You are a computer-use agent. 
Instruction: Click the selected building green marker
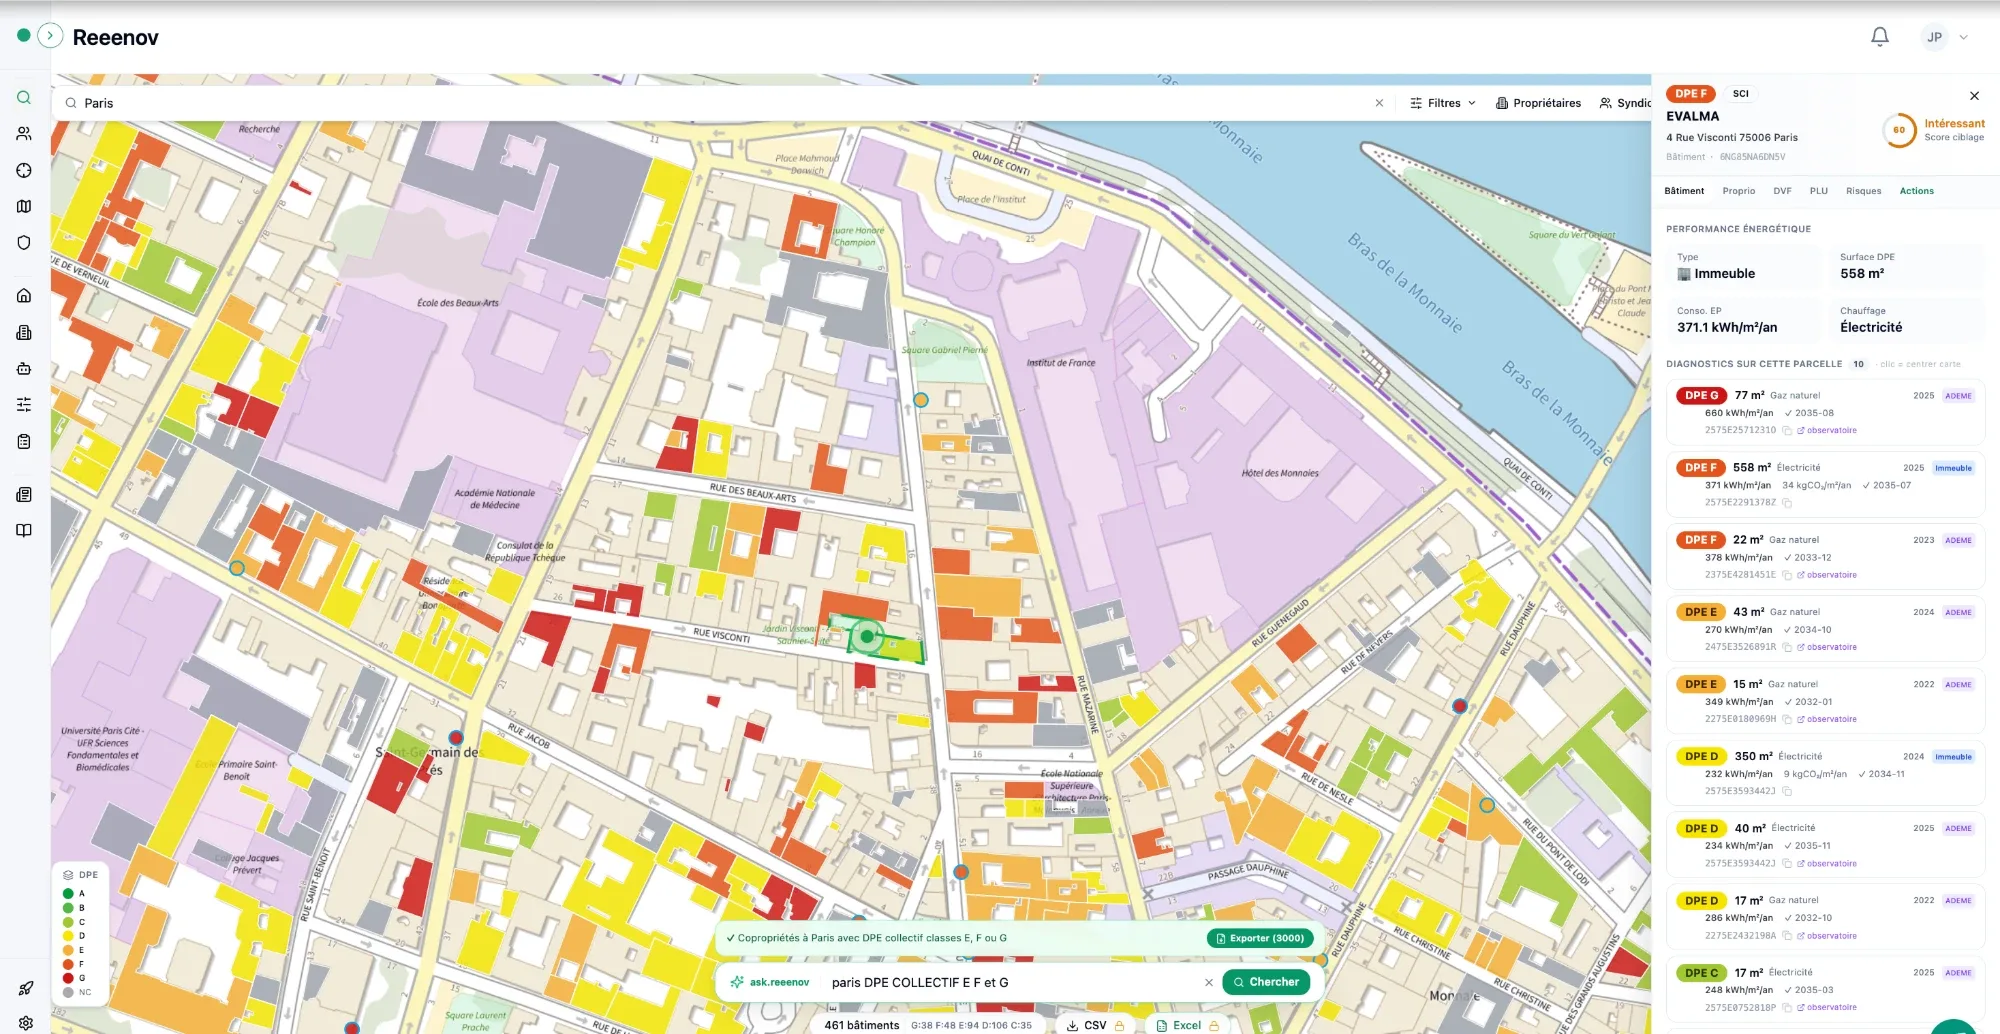coord(867,636)
